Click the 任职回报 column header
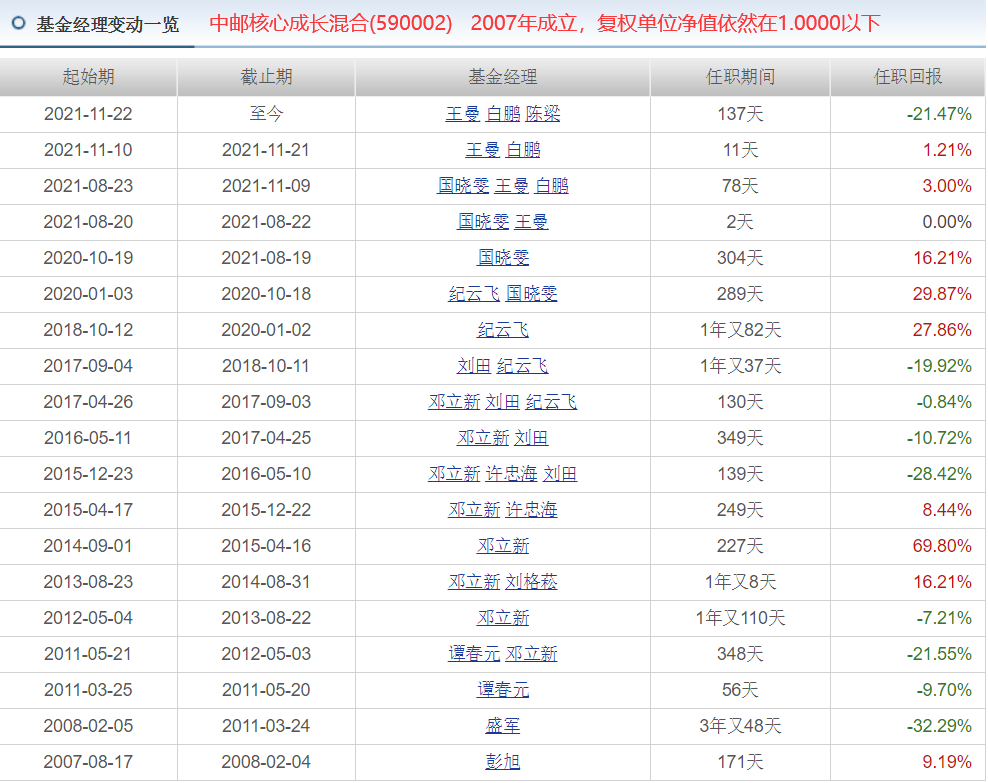The image size is (988, 783). point(907,77)
